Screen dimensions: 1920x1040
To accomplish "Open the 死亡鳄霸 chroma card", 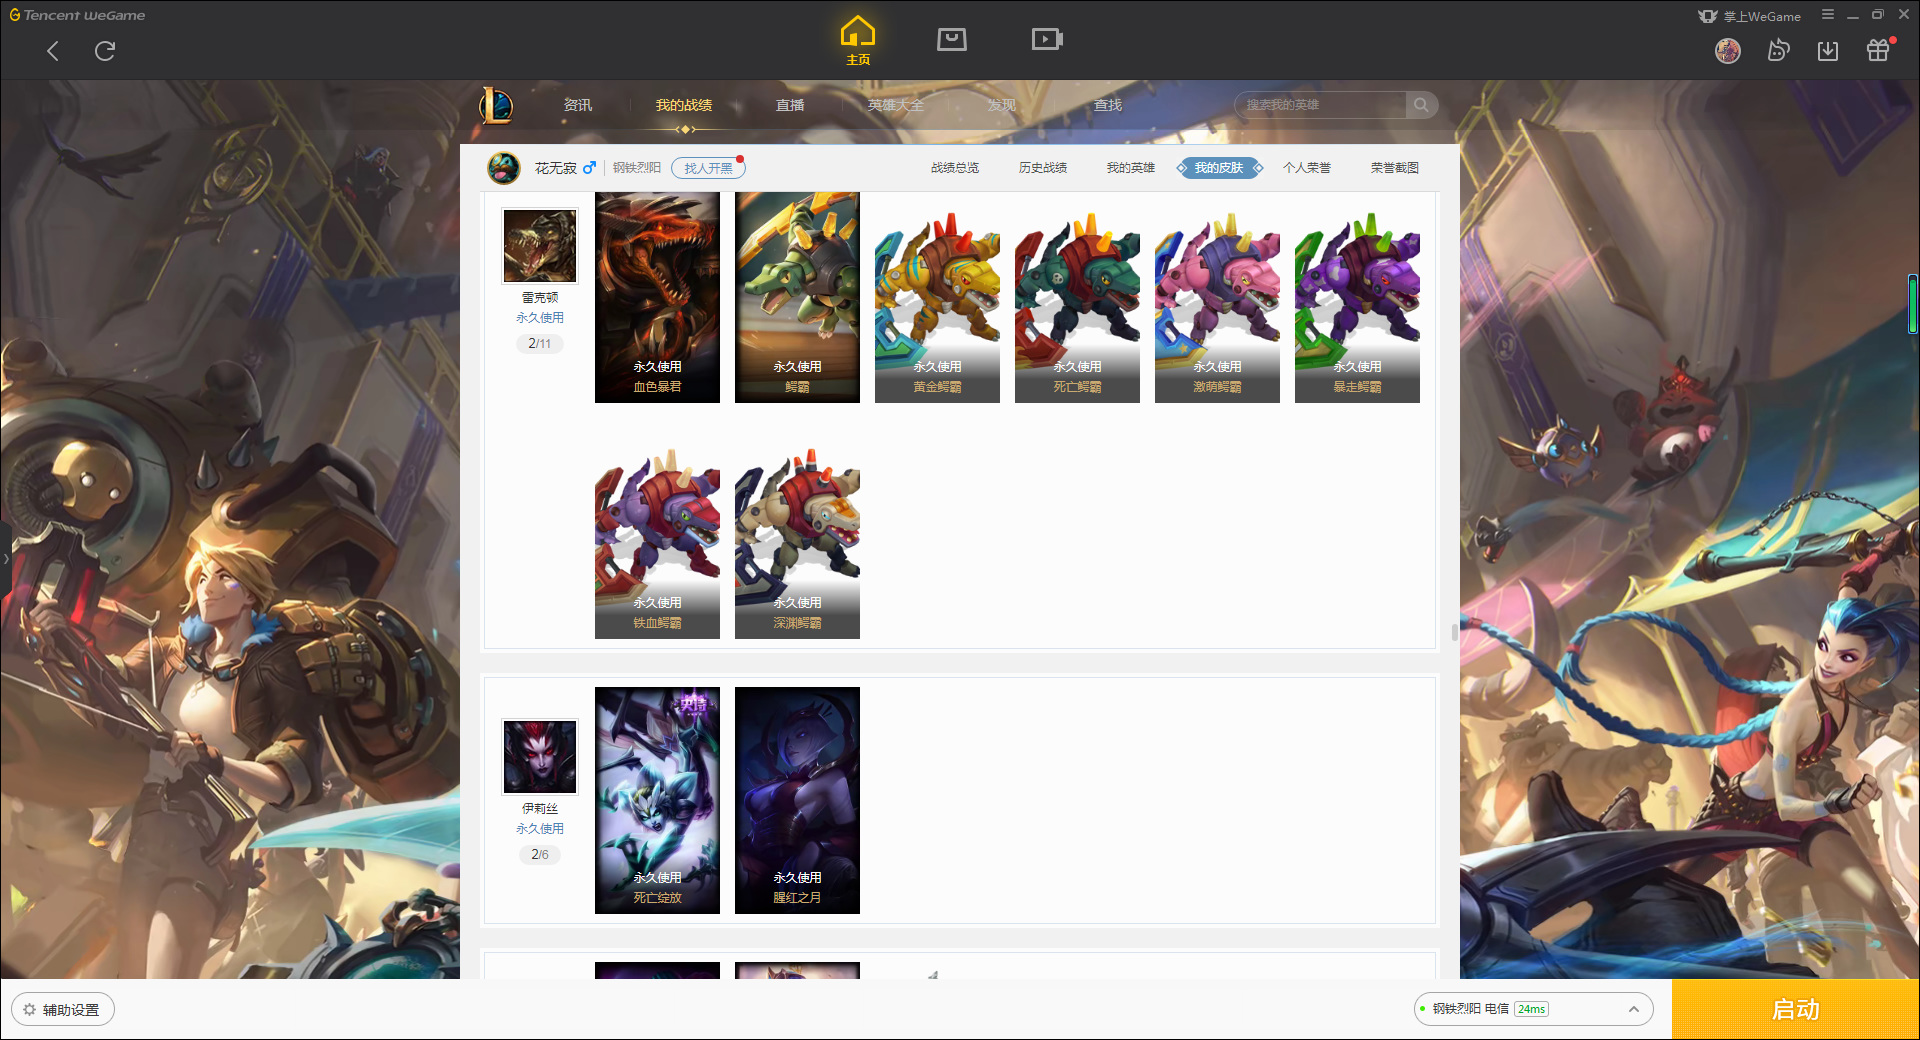I will coord(1077,307).
